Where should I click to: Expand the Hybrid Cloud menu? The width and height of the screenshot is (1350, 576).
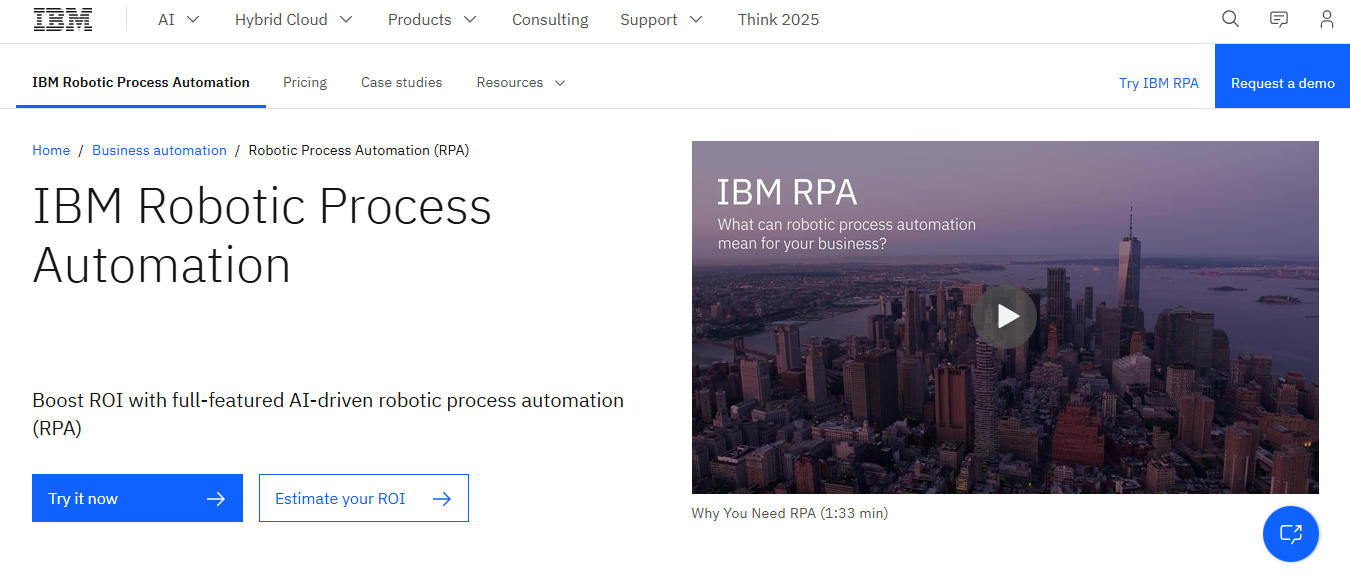(294, 20)
